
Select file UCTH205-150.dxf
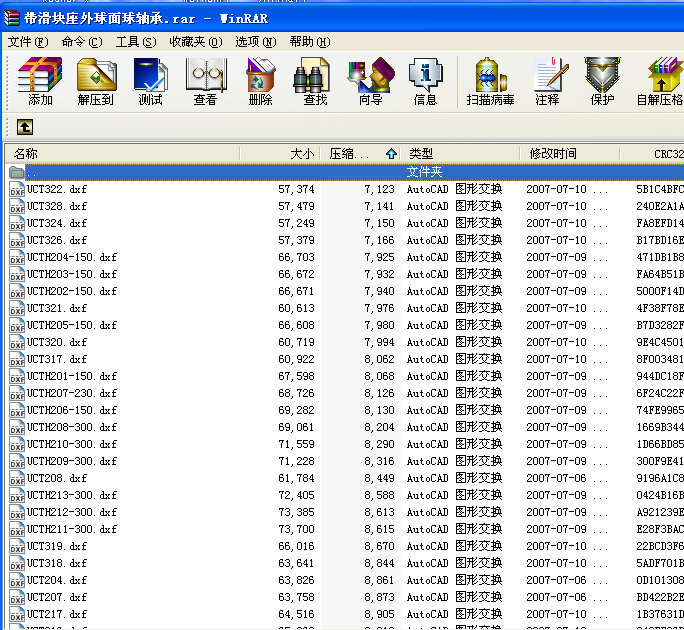pyautogui.click(x=72, y=325)
